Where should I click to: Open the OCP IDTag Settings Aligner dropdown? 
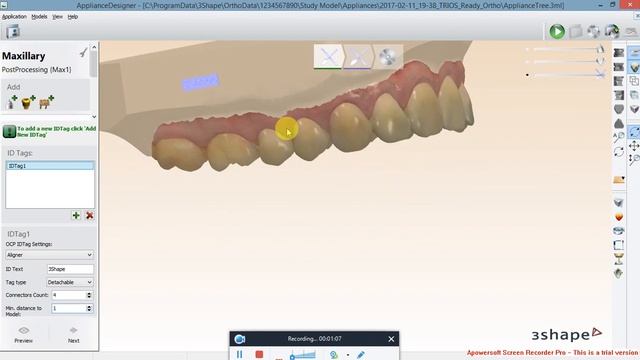click(49, 255)
